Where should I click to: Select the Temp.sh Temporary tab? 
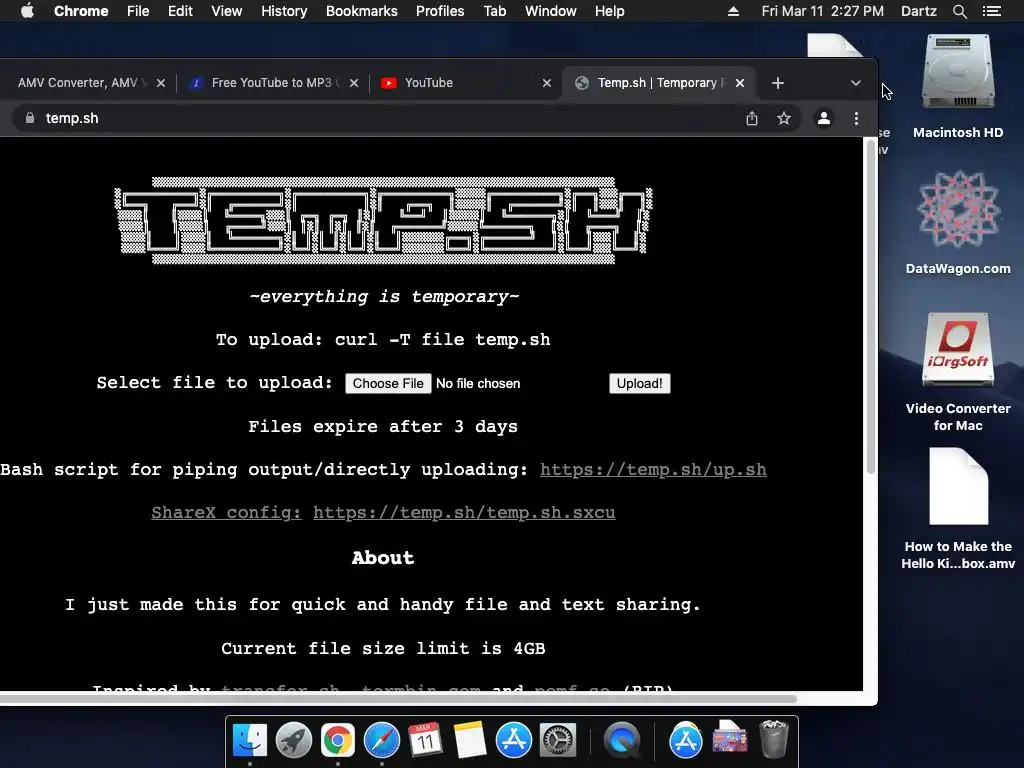point(656,83)
